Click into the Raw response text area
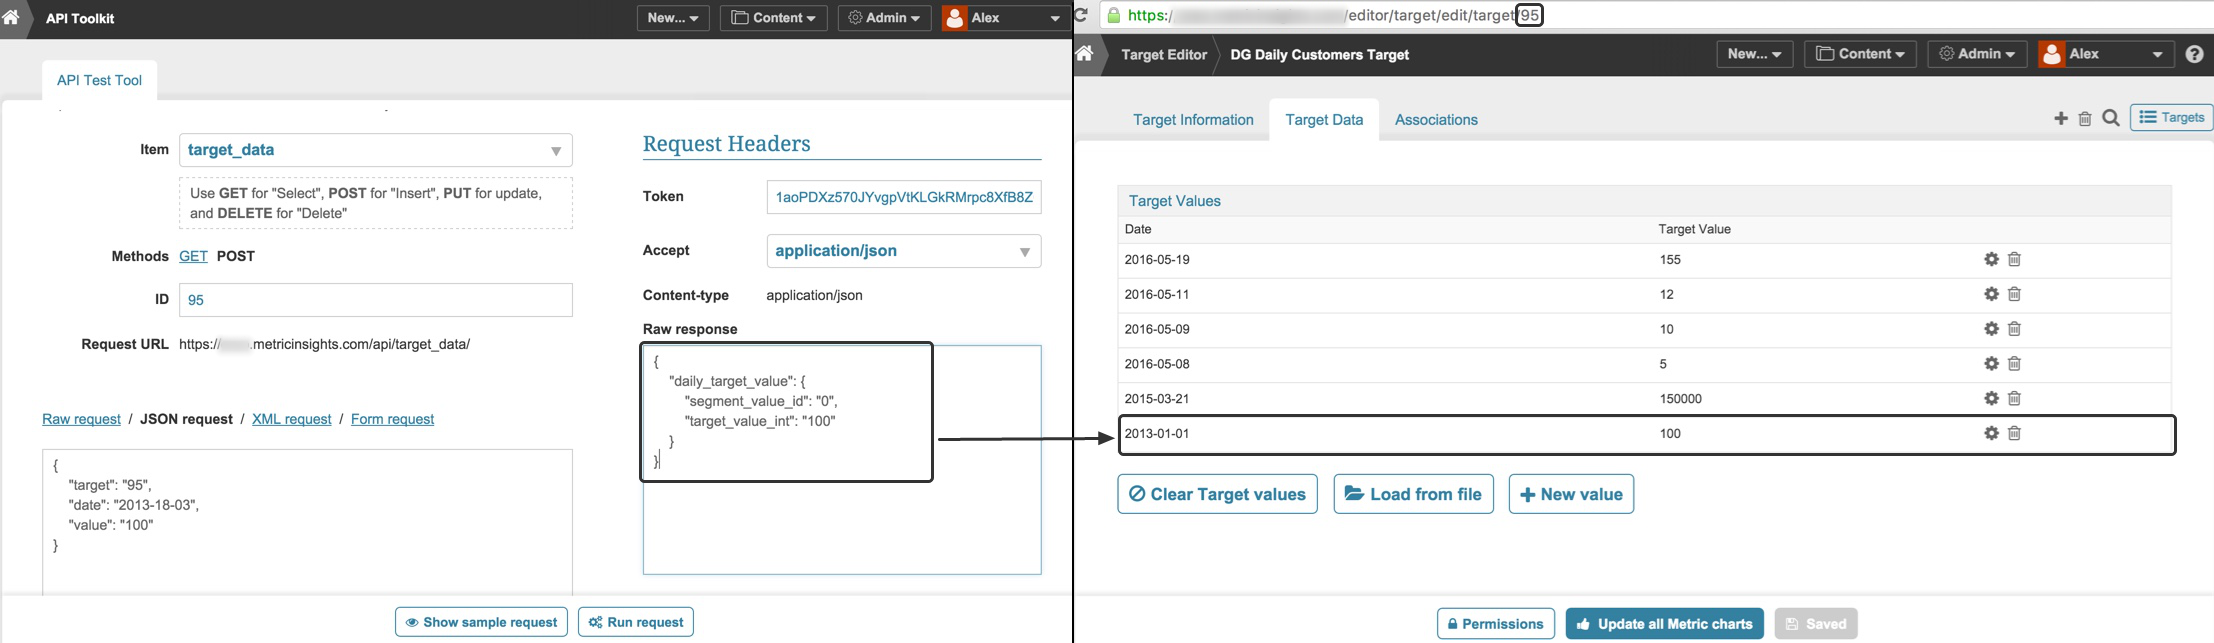This screenshot has height=643, width=2214. pos(842,460)
